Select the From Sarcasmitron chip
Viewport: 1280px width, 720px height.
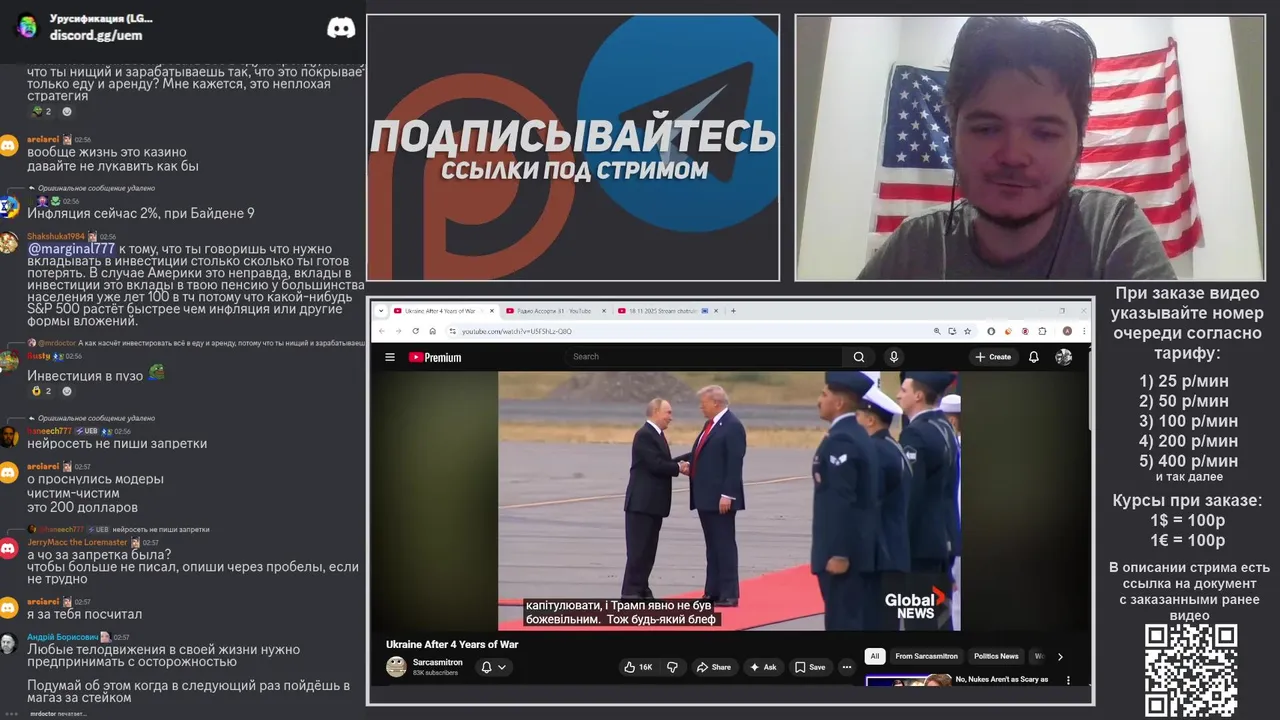pos(927,656)
